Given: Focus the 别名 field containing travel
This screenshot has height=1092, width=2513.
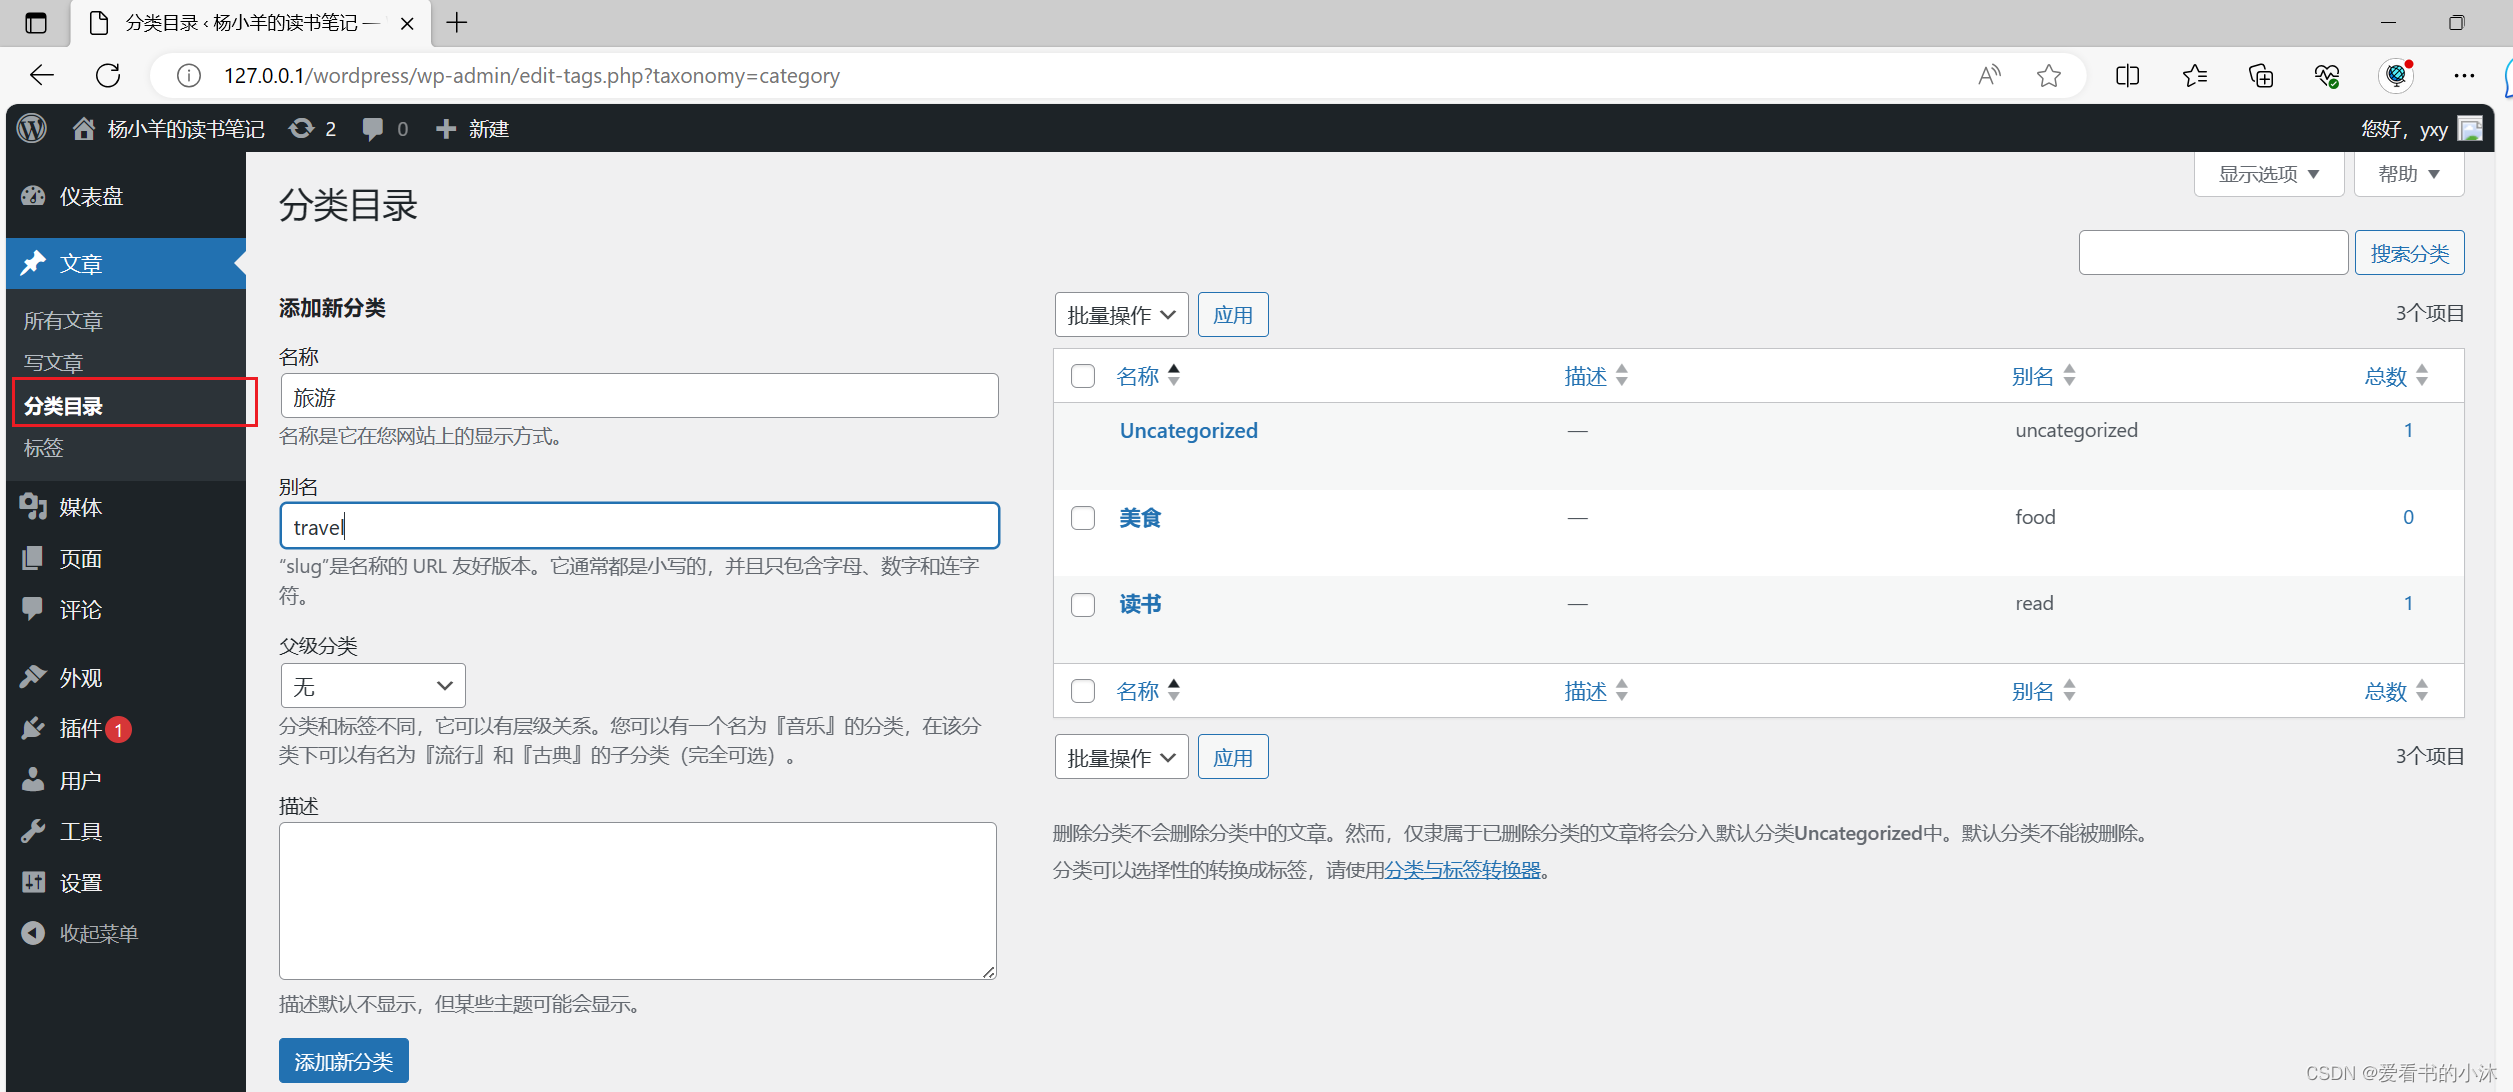Looking at the screenshot, I should click(640, 526).
